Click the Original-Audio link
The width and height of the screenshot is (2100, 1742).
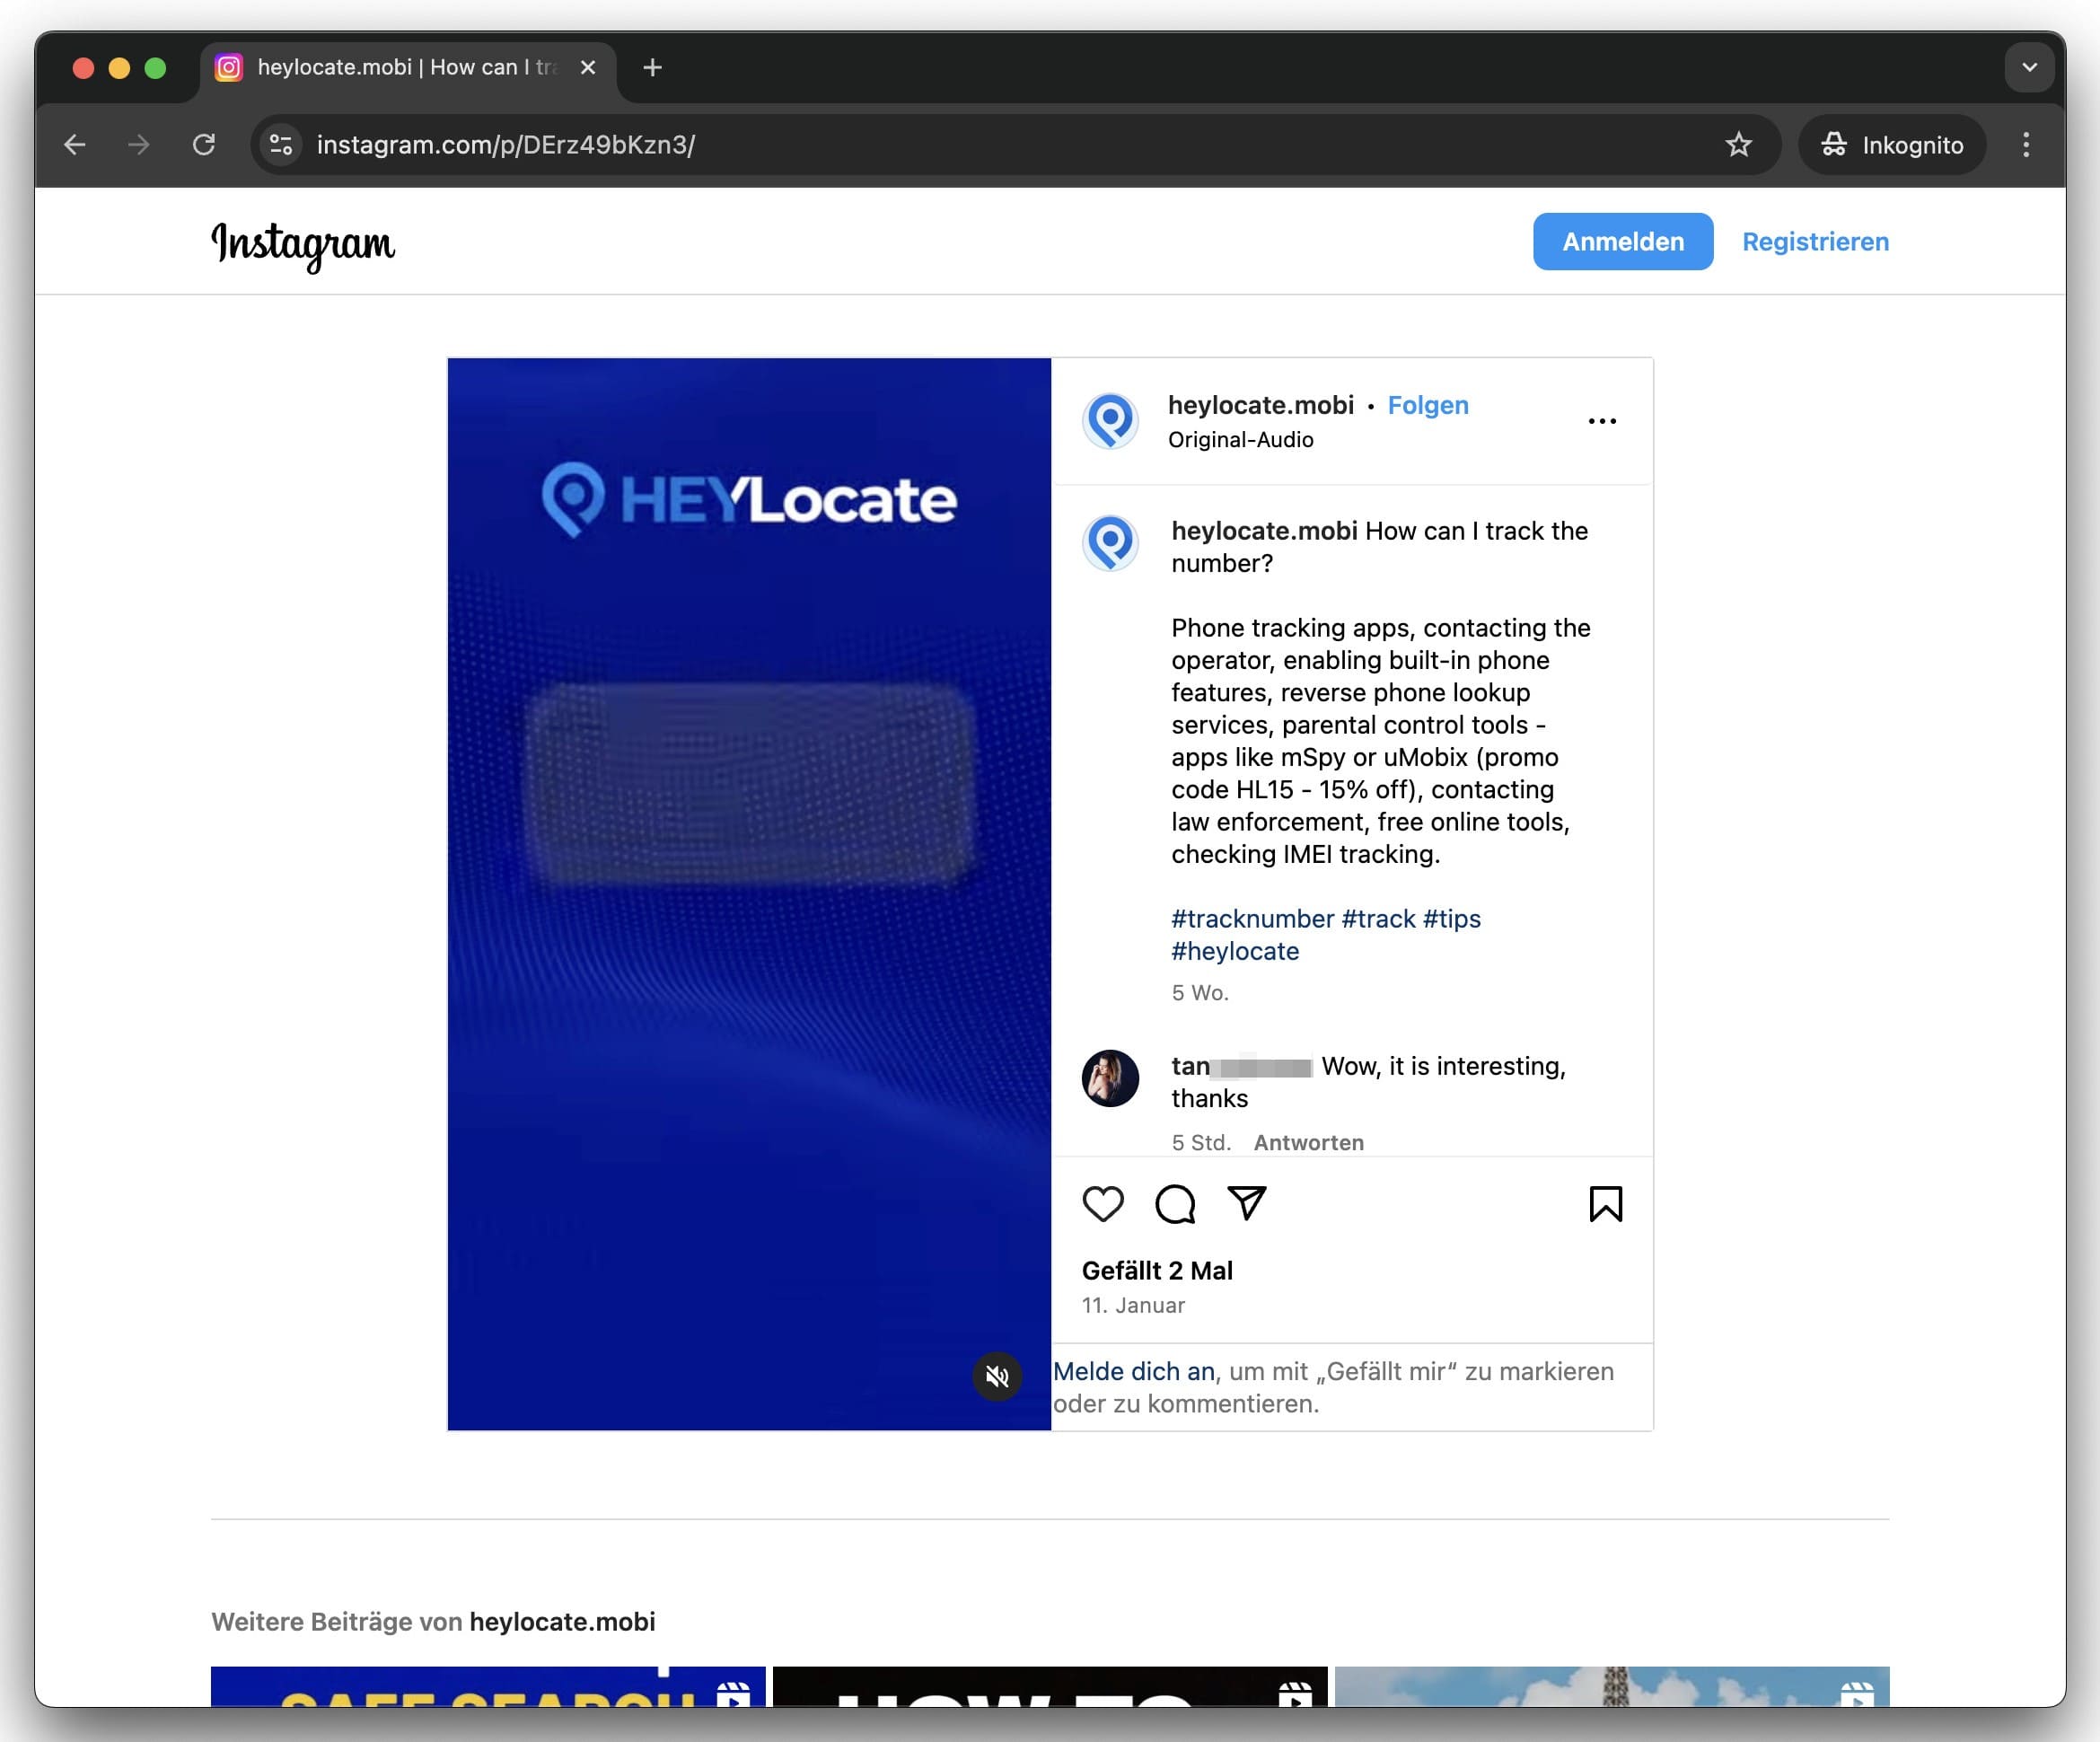click(1240, 440)
